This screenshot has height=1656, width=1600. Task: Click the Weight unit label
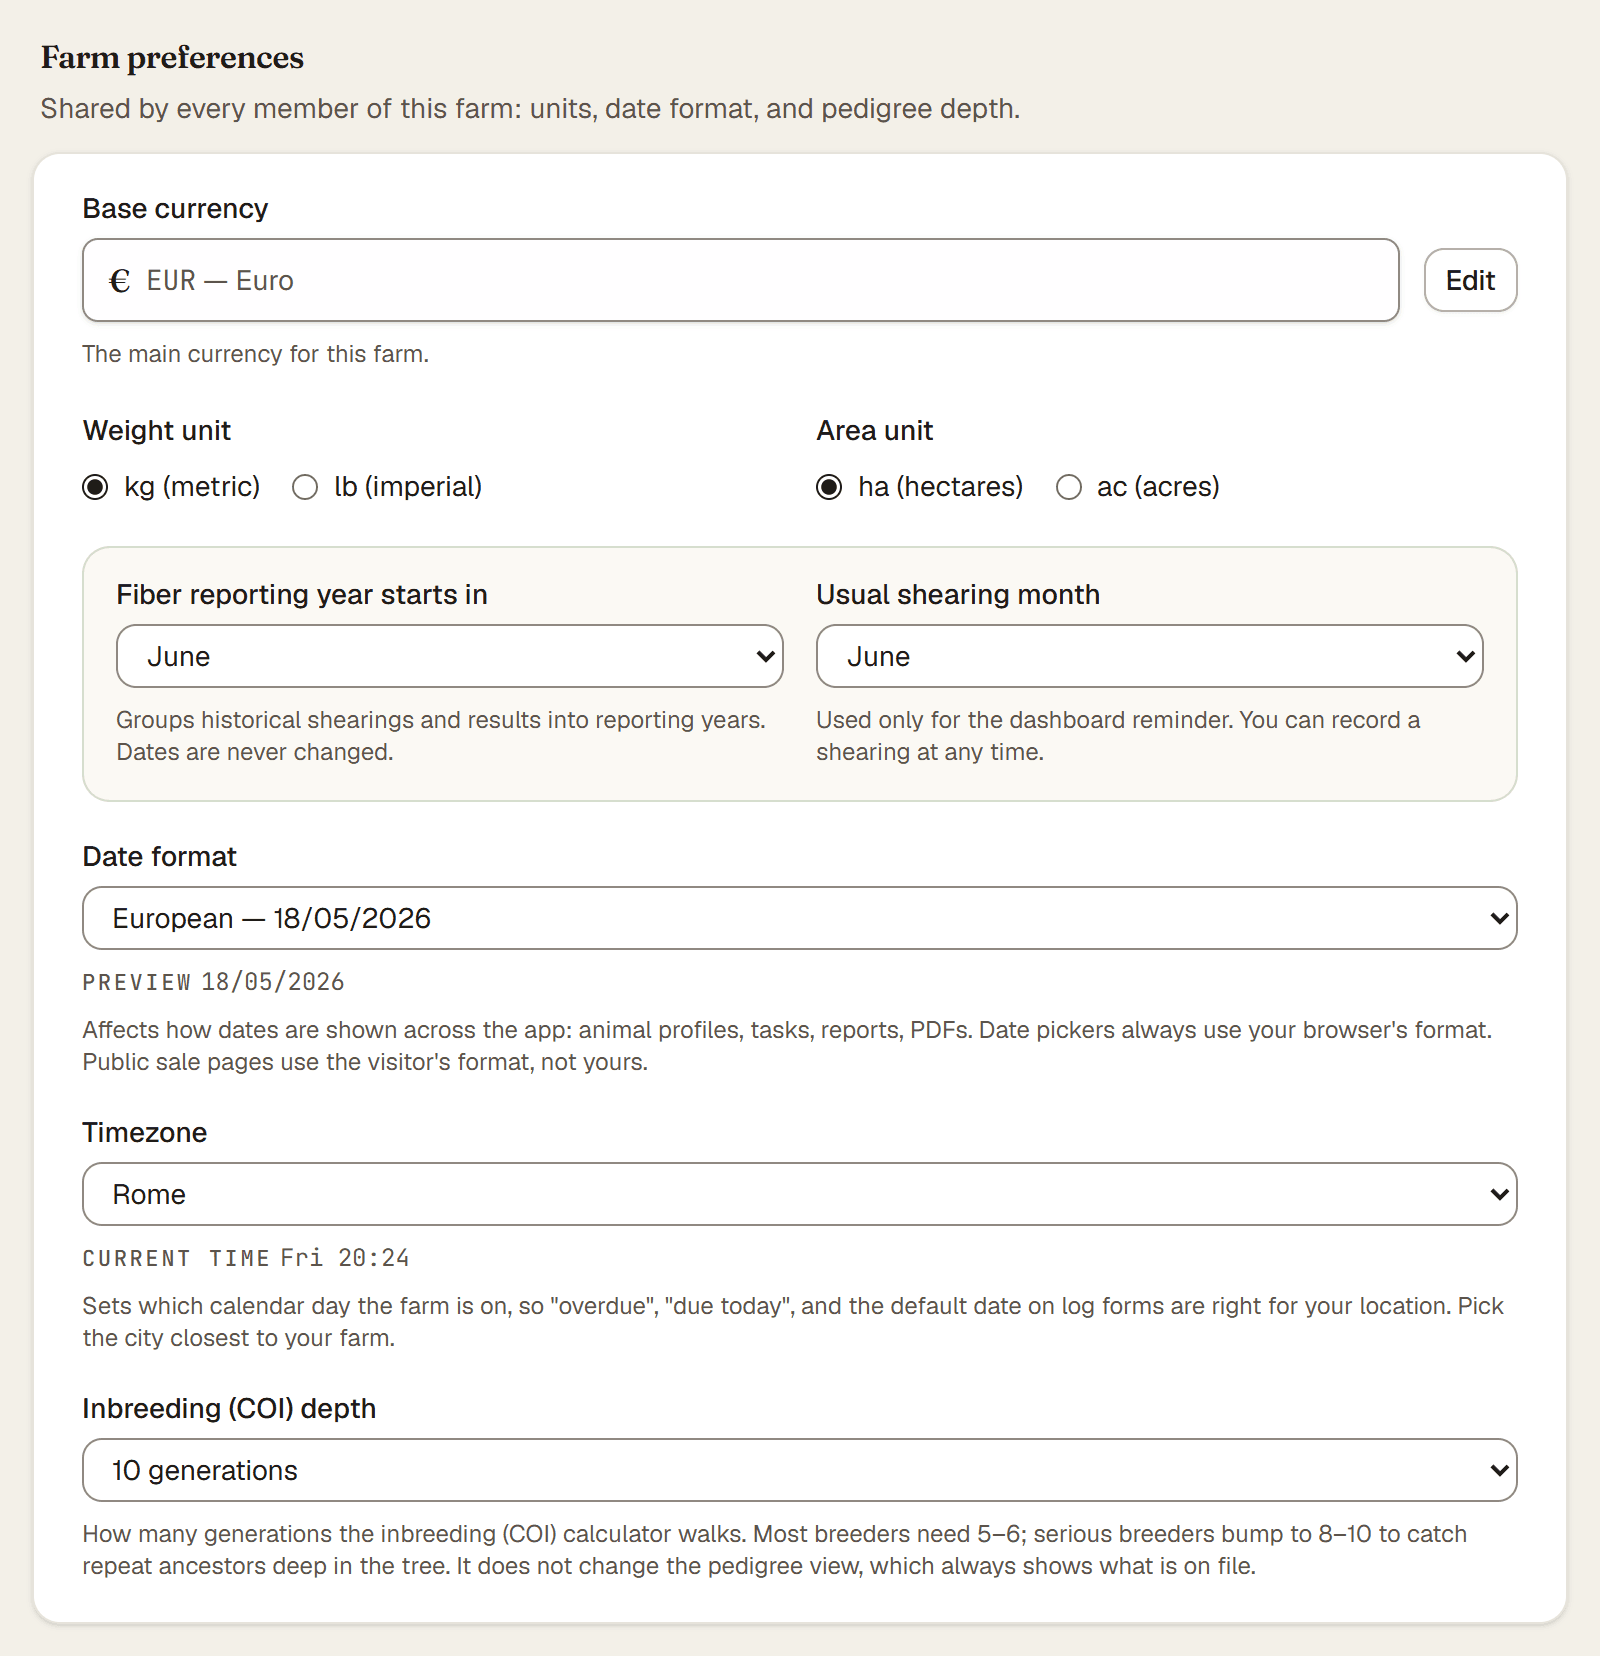tap(157, 430)
